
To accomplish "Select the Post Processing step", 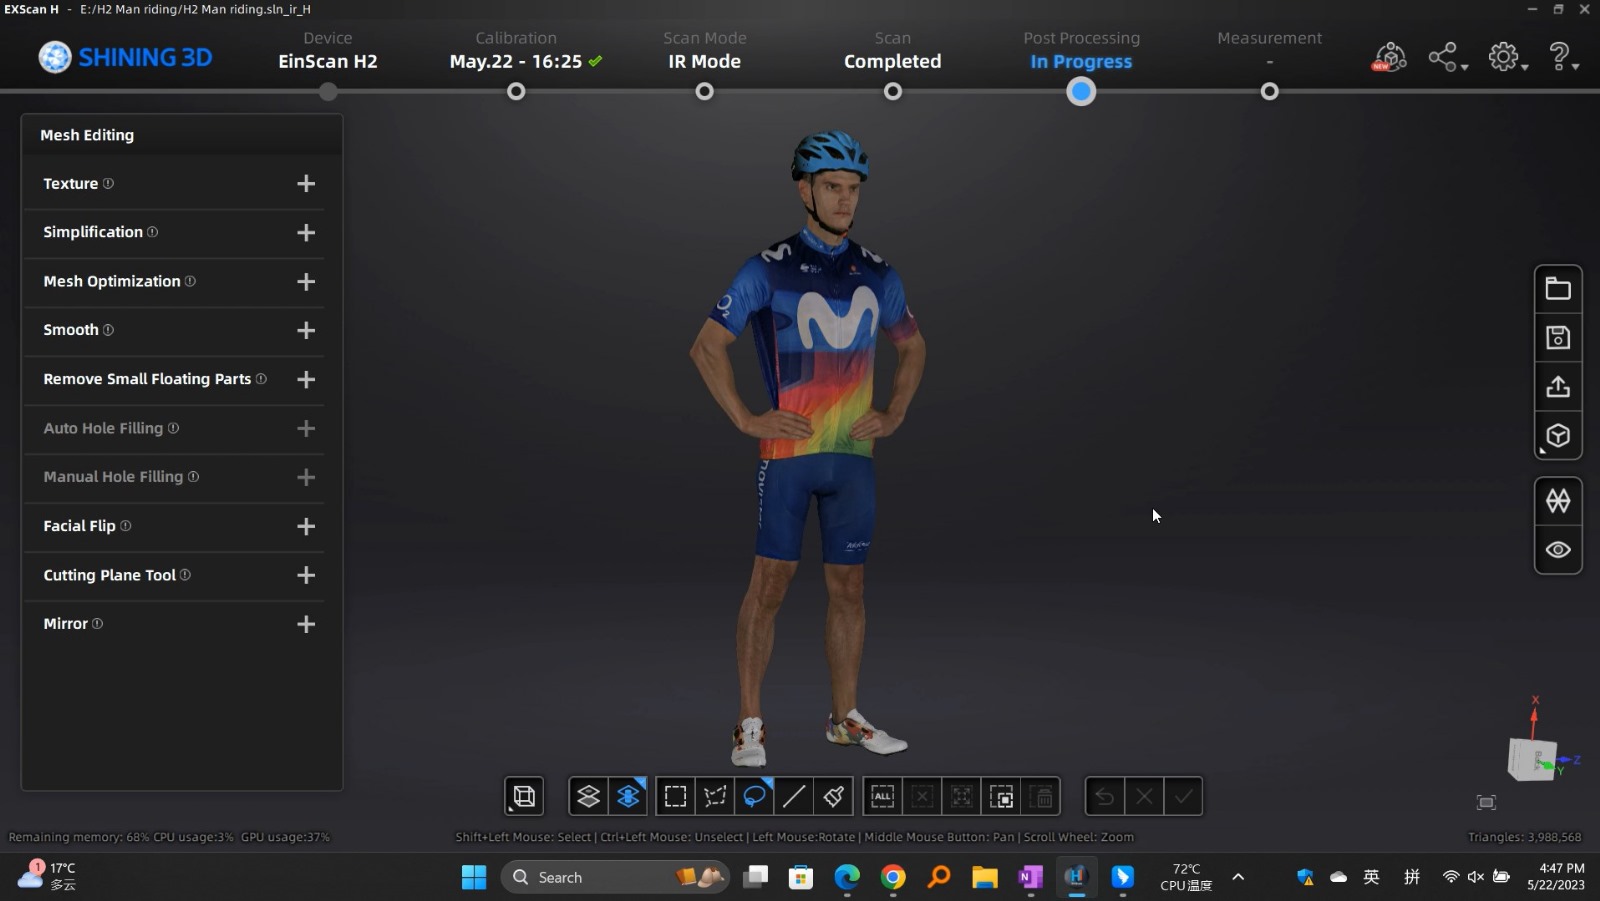I will pos(1081,50).
